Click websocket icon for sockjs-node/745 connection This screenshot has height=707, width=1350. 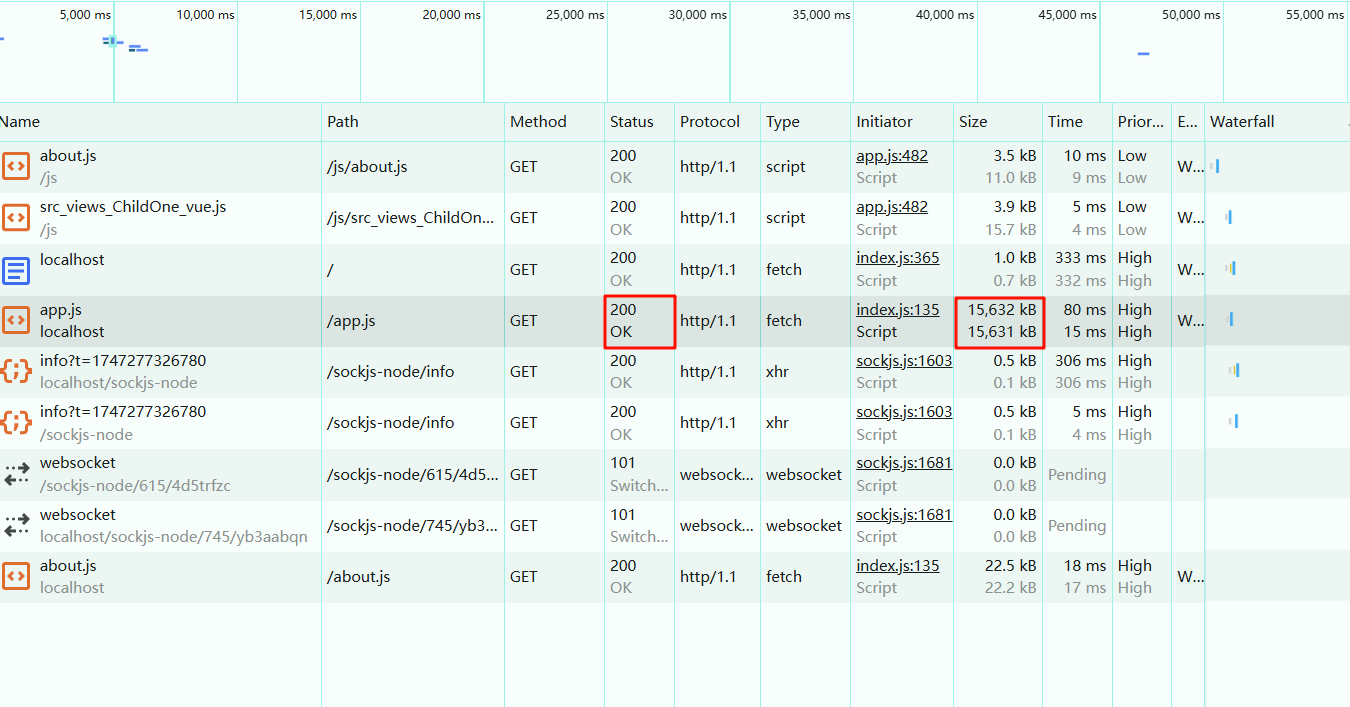[x=16, y=525]
